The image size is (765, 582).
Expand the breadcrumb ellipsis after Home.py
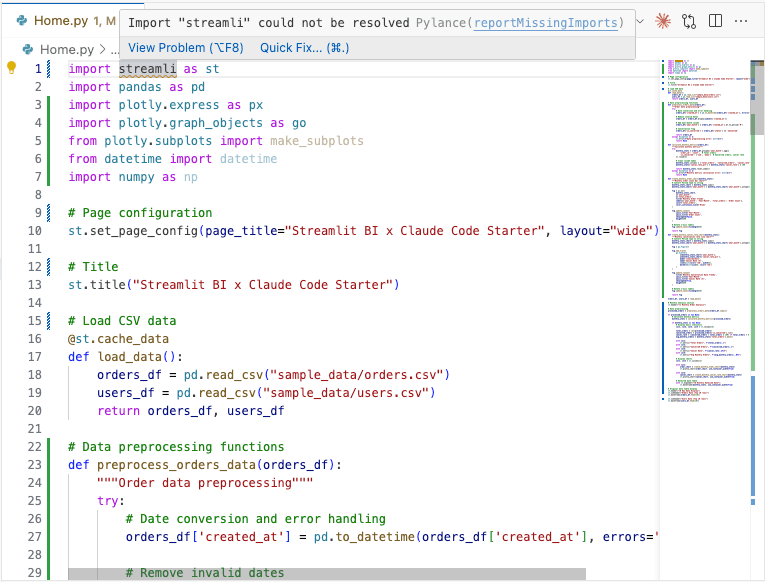113,48
